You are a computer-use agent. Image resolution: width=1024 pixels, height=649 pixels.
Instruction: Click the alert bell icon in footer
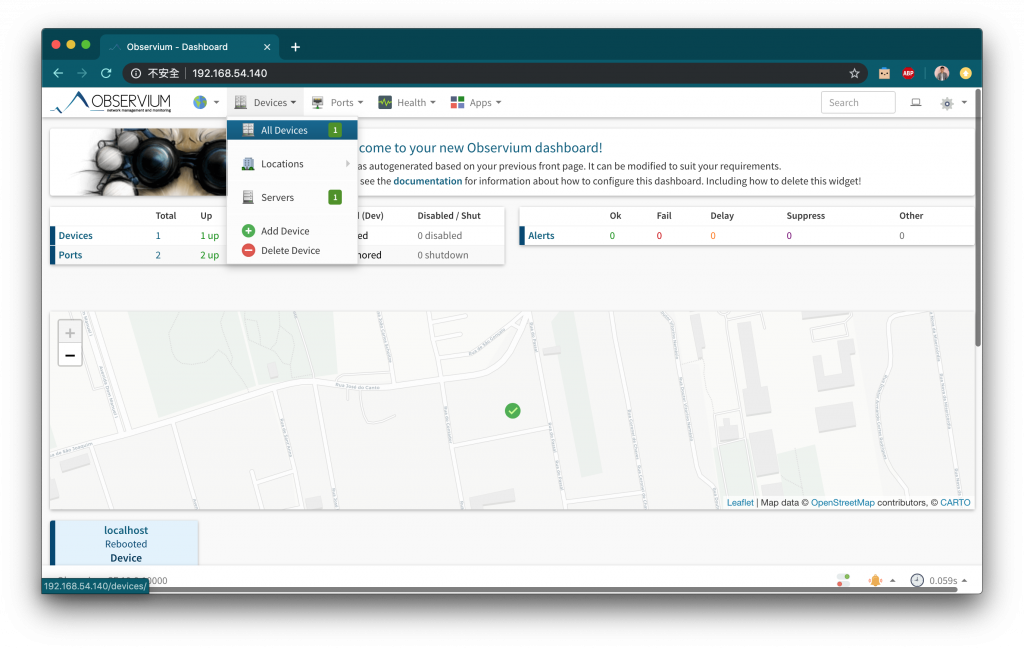pyautogui.click(x=875, y=580)
